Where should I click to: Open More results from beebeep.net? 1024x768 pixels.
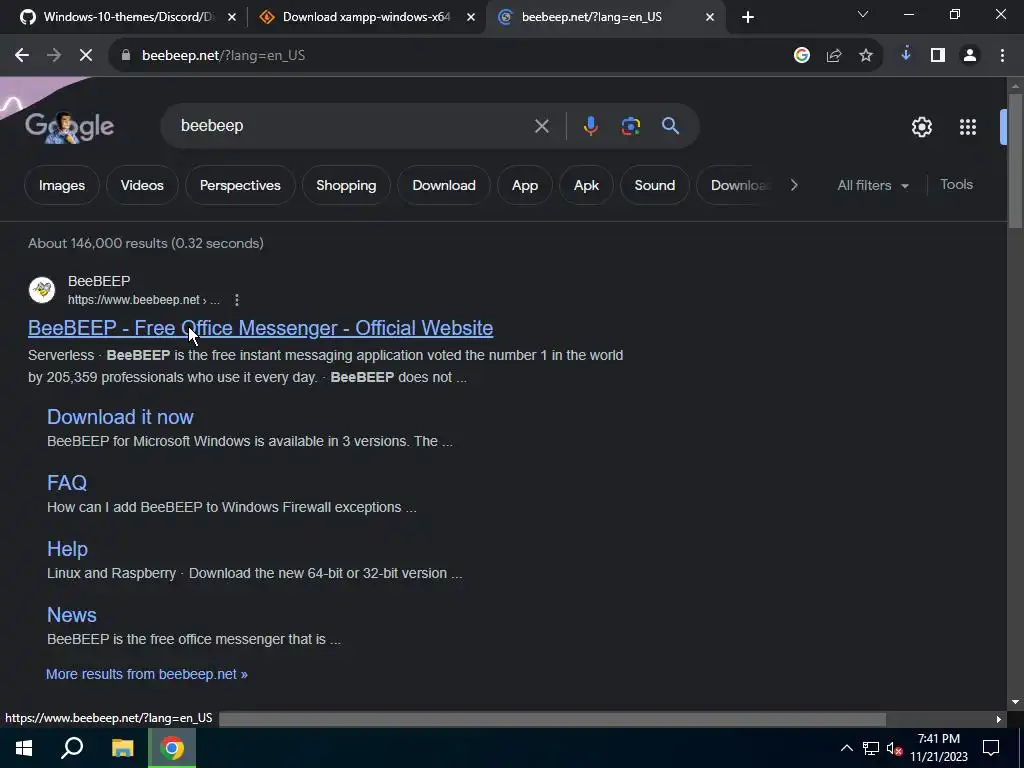point(147,674)
